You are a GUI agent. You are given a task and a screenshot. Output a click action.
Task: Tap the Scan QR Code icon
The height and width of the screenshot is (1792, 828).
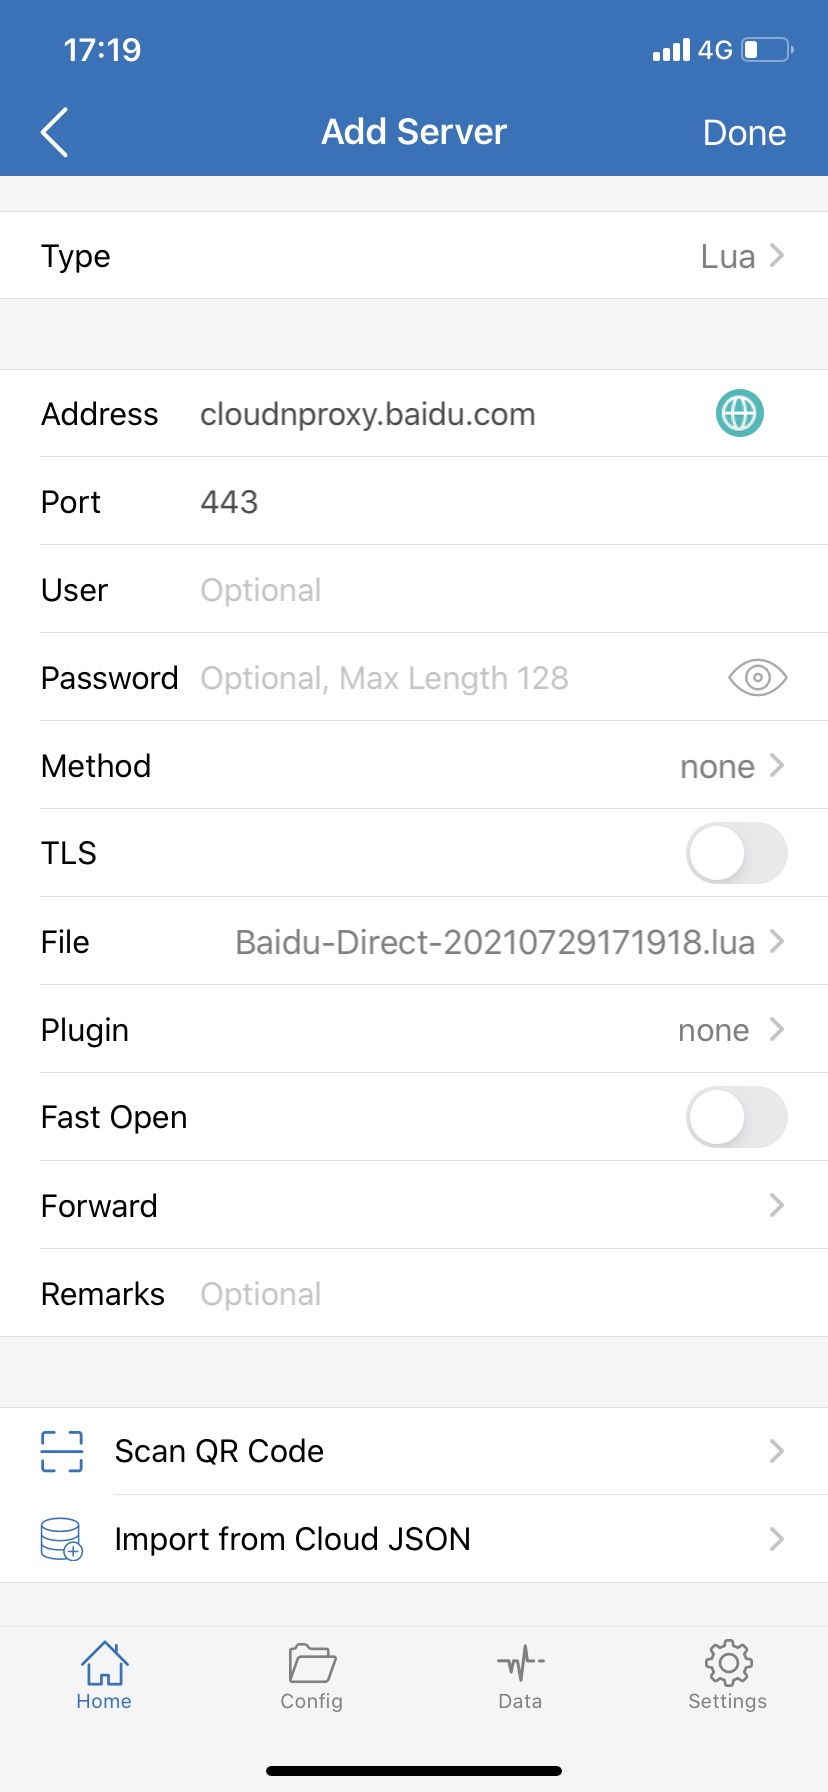(62, 1451)
